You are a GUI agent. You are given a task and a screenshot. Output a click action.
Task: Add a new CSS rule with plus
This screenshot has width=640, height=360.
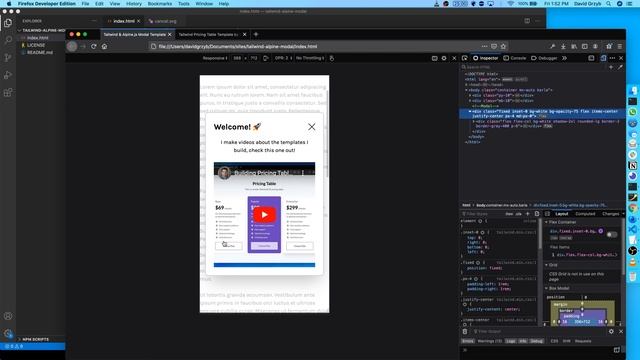click(527, 214)
